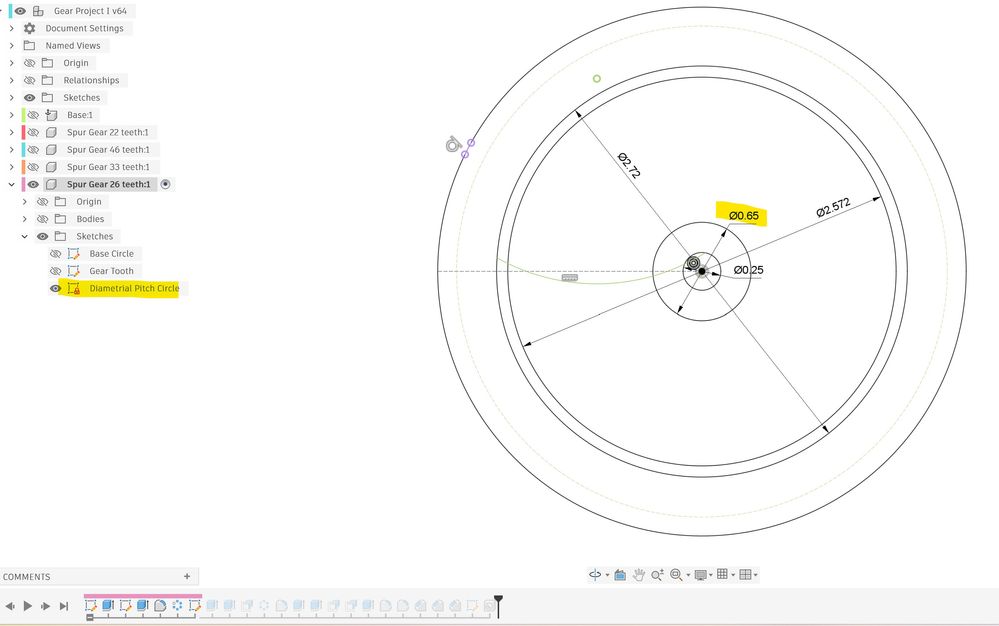Hide Spur Gear 26 teeth component
The width and height of the screenshot is (999, 626).
33,184
